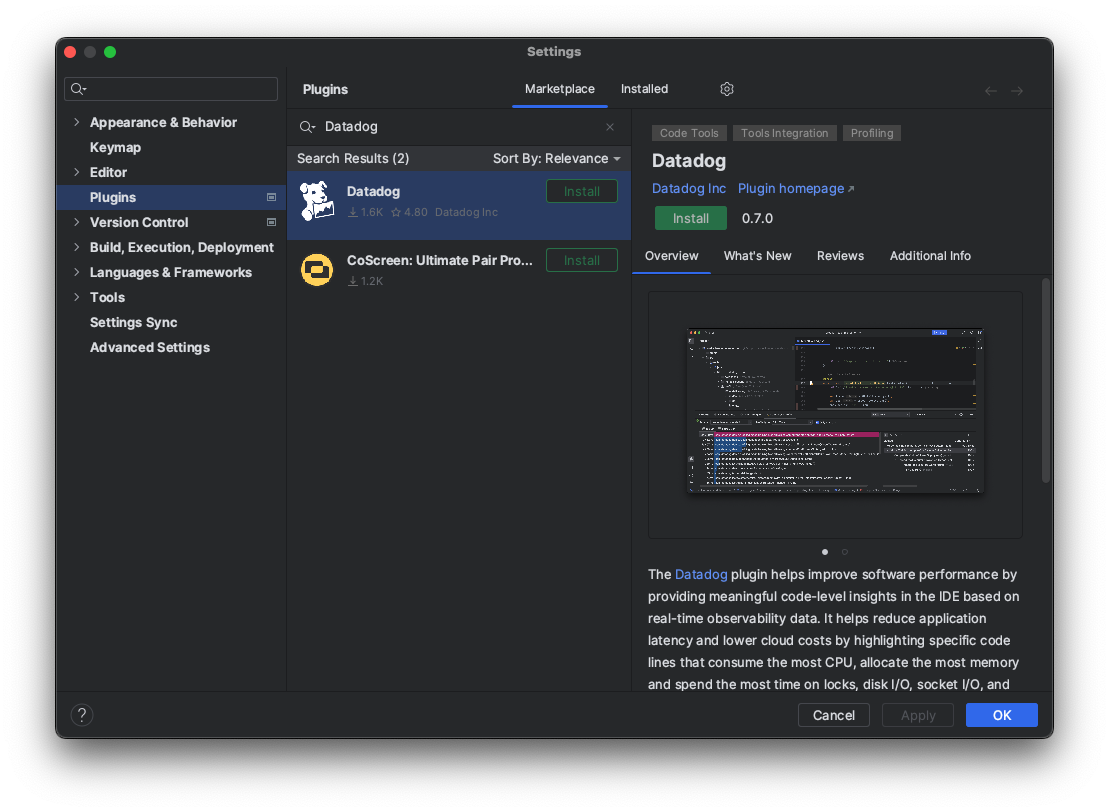
Task: Select the second screenshot carousel dot
Action: (845, 552)
